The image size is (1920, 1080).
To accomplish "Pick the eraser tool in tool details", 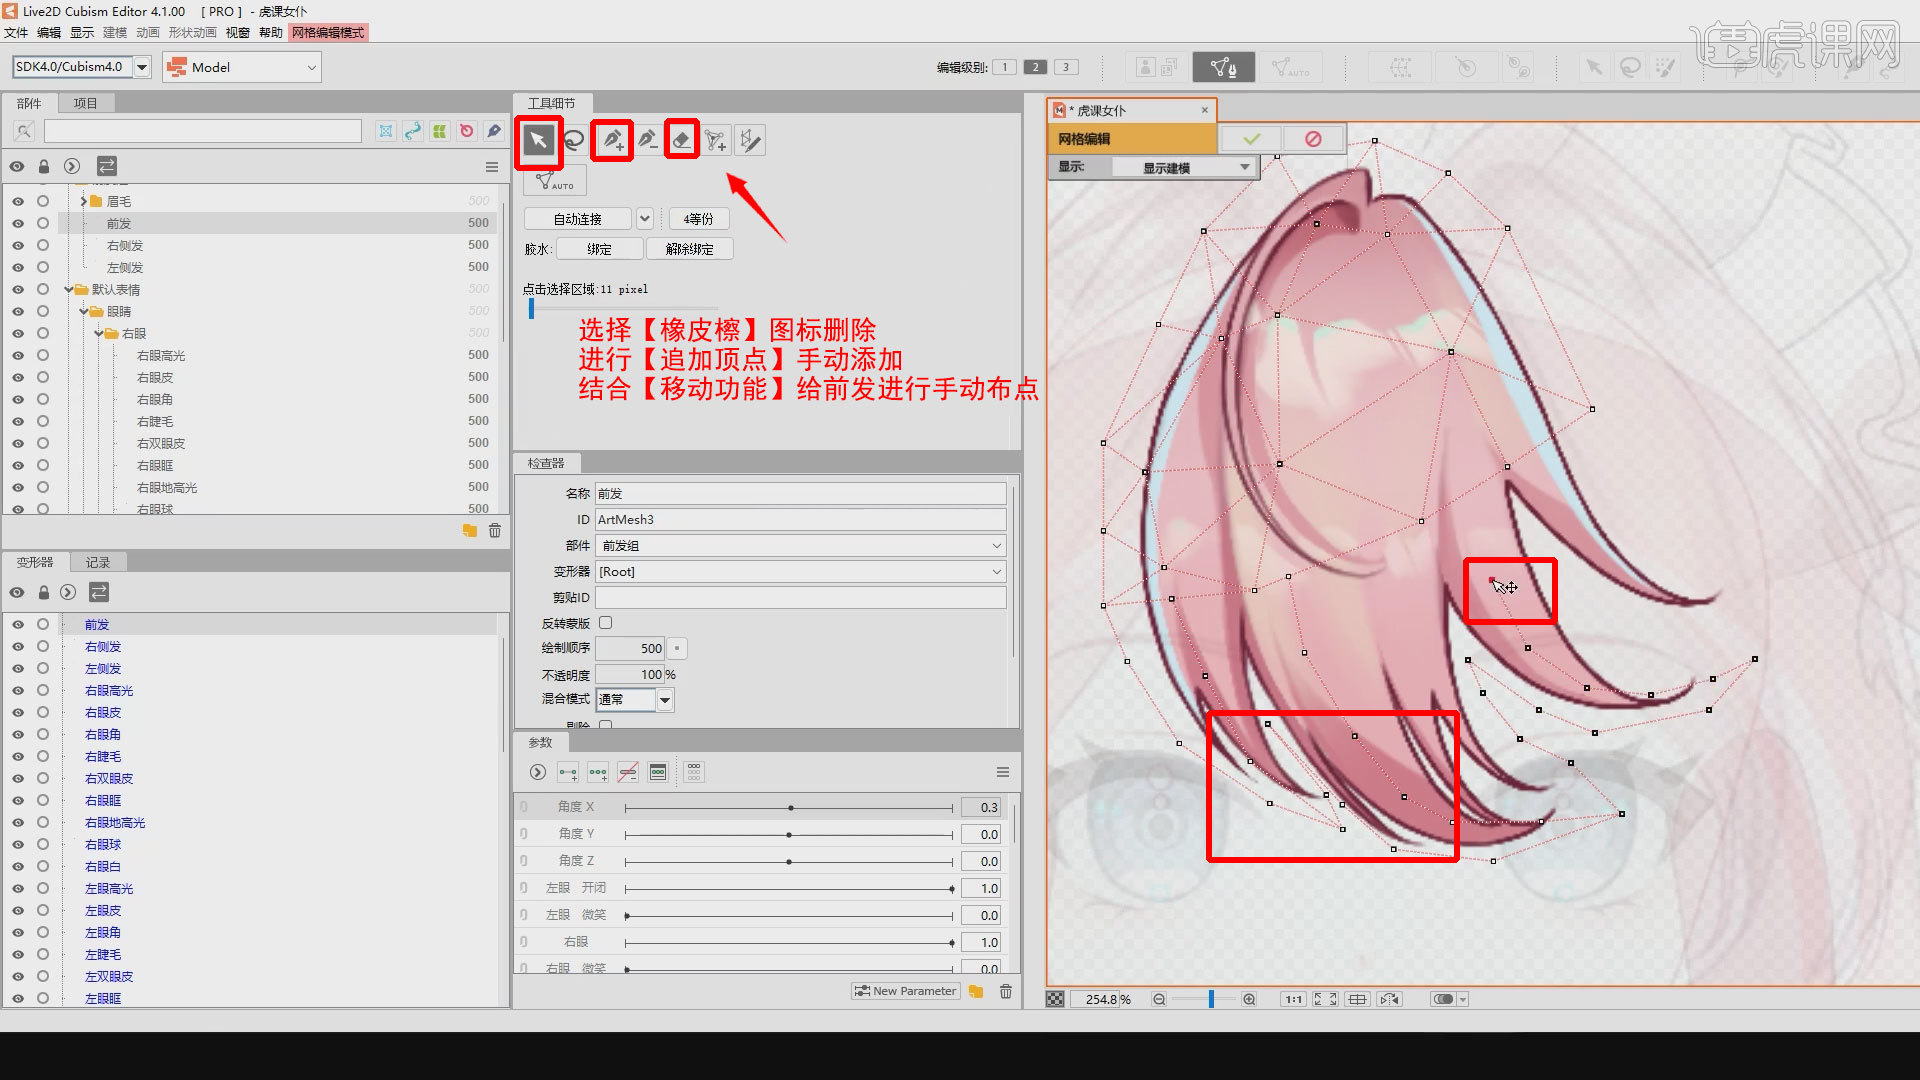I will (681, 140).
